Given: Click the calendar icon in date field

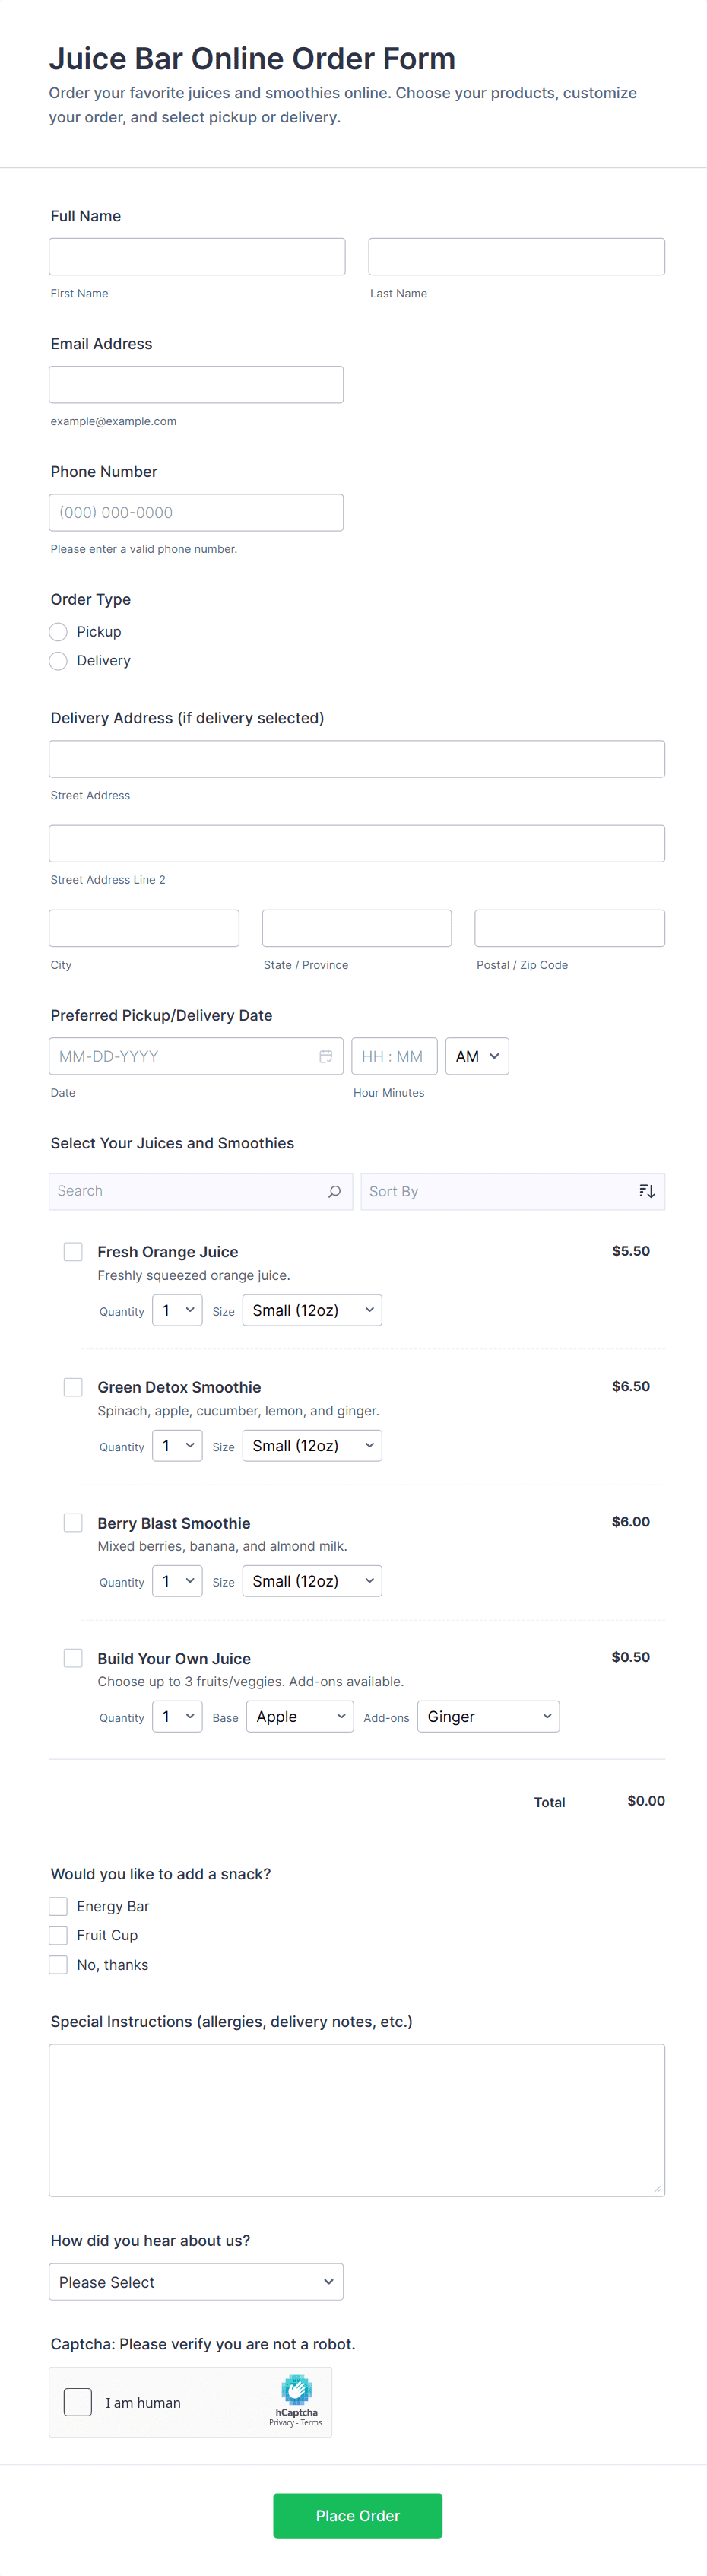Looking at the screenshot, I should click(x=326, y=1056).
